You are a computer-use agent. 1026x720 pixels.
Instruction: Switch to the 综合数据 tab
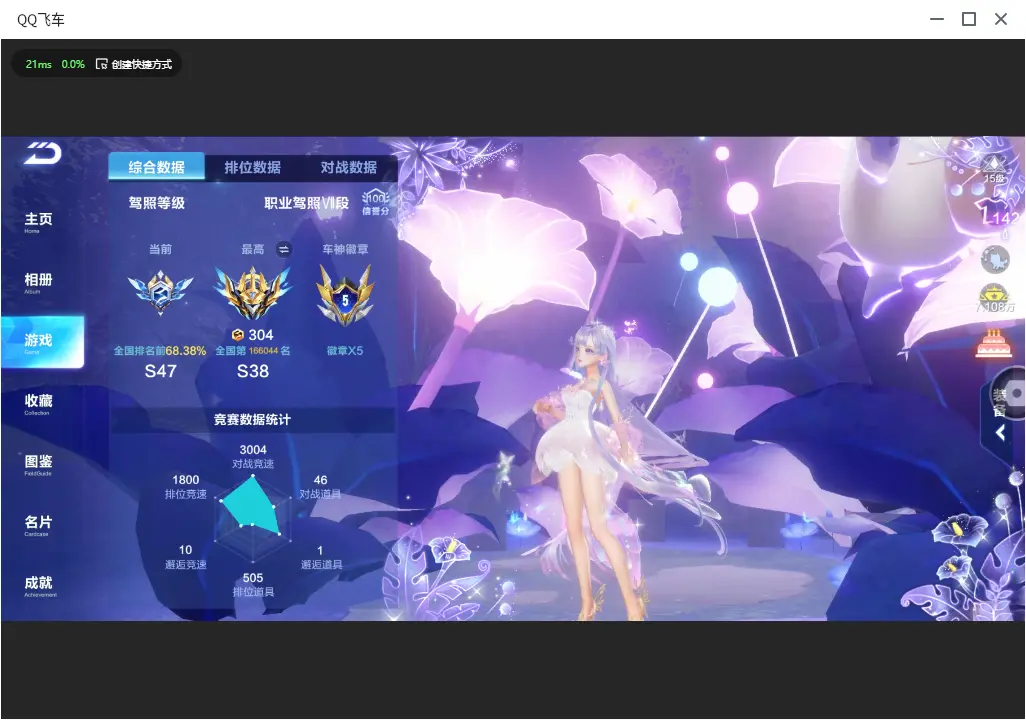click(x=156, y=167)
